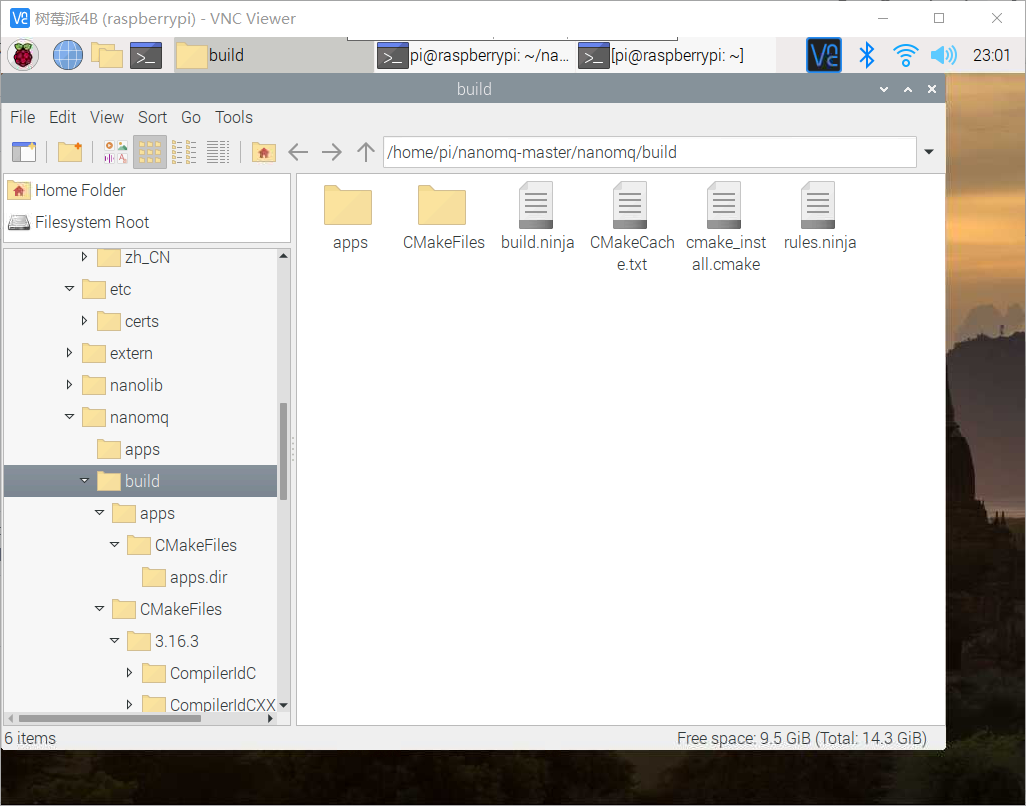Open the View menu

click(107, 117)
